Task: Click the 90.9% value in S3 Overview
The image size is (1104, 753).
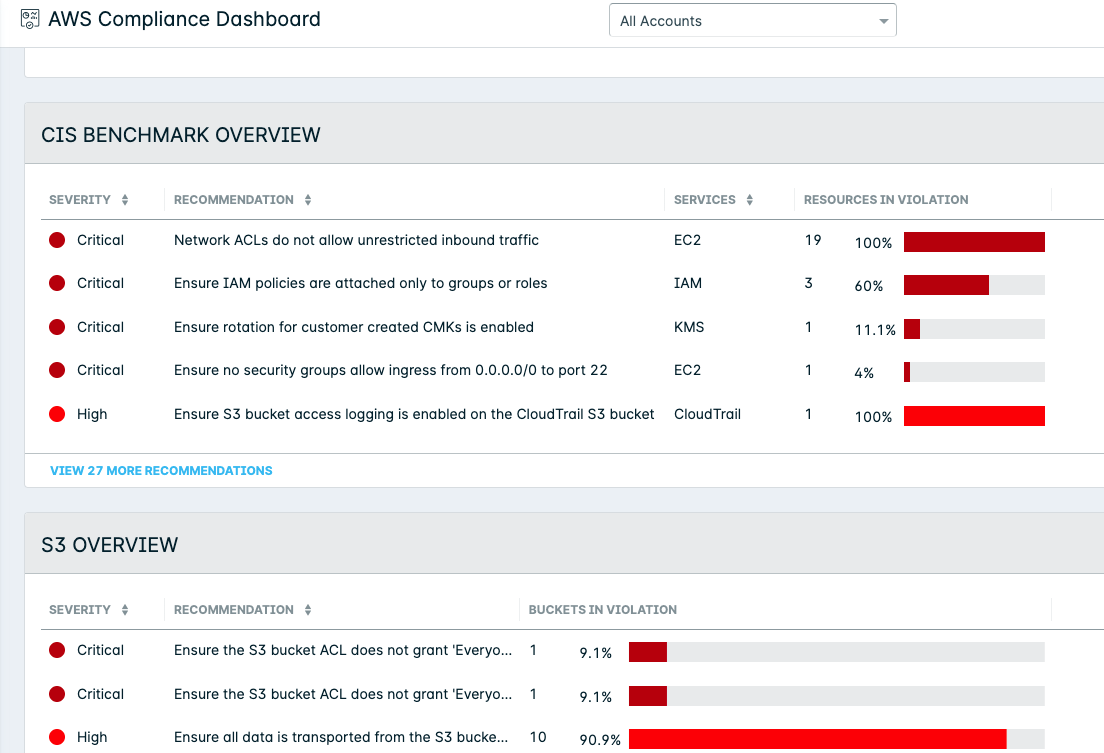Action: click(600, 740)
